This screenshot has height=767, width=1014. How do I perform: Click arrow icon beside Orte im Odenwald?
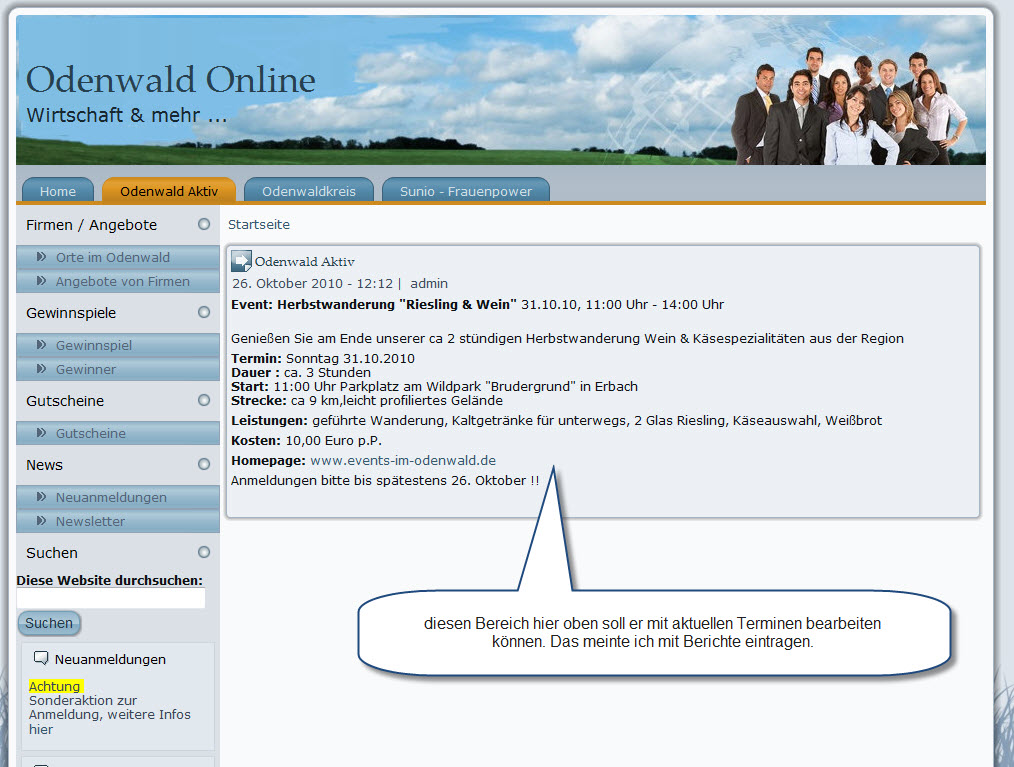42,257
